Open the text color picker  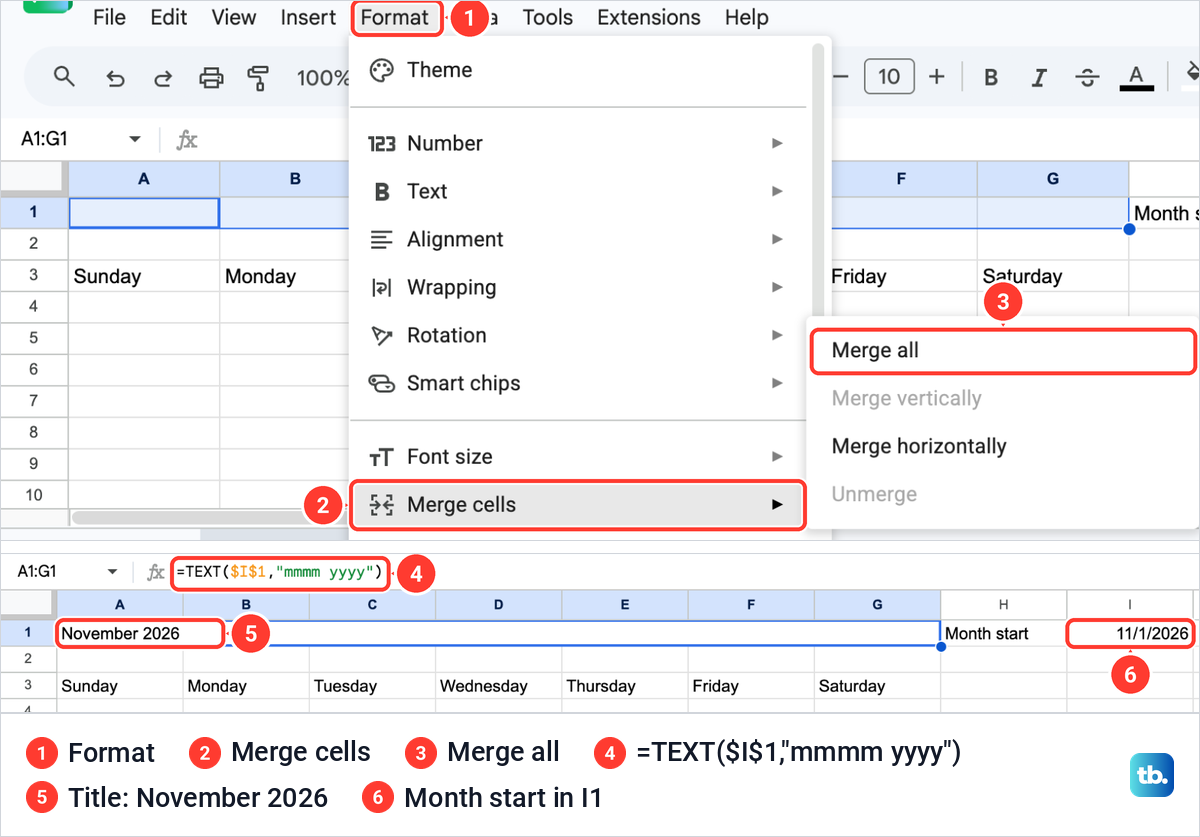click(x=1136, y=77)
